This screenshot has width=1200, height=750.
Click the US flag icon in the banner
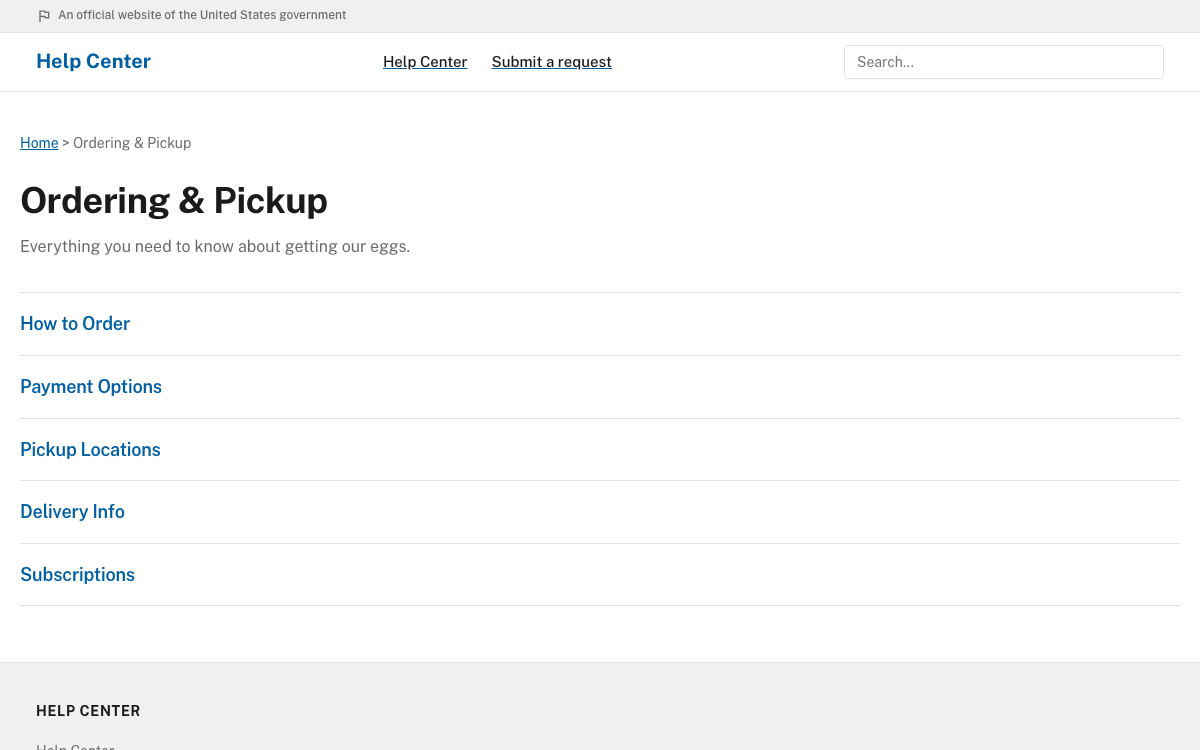pyautogui.click(x=44, y=16)
